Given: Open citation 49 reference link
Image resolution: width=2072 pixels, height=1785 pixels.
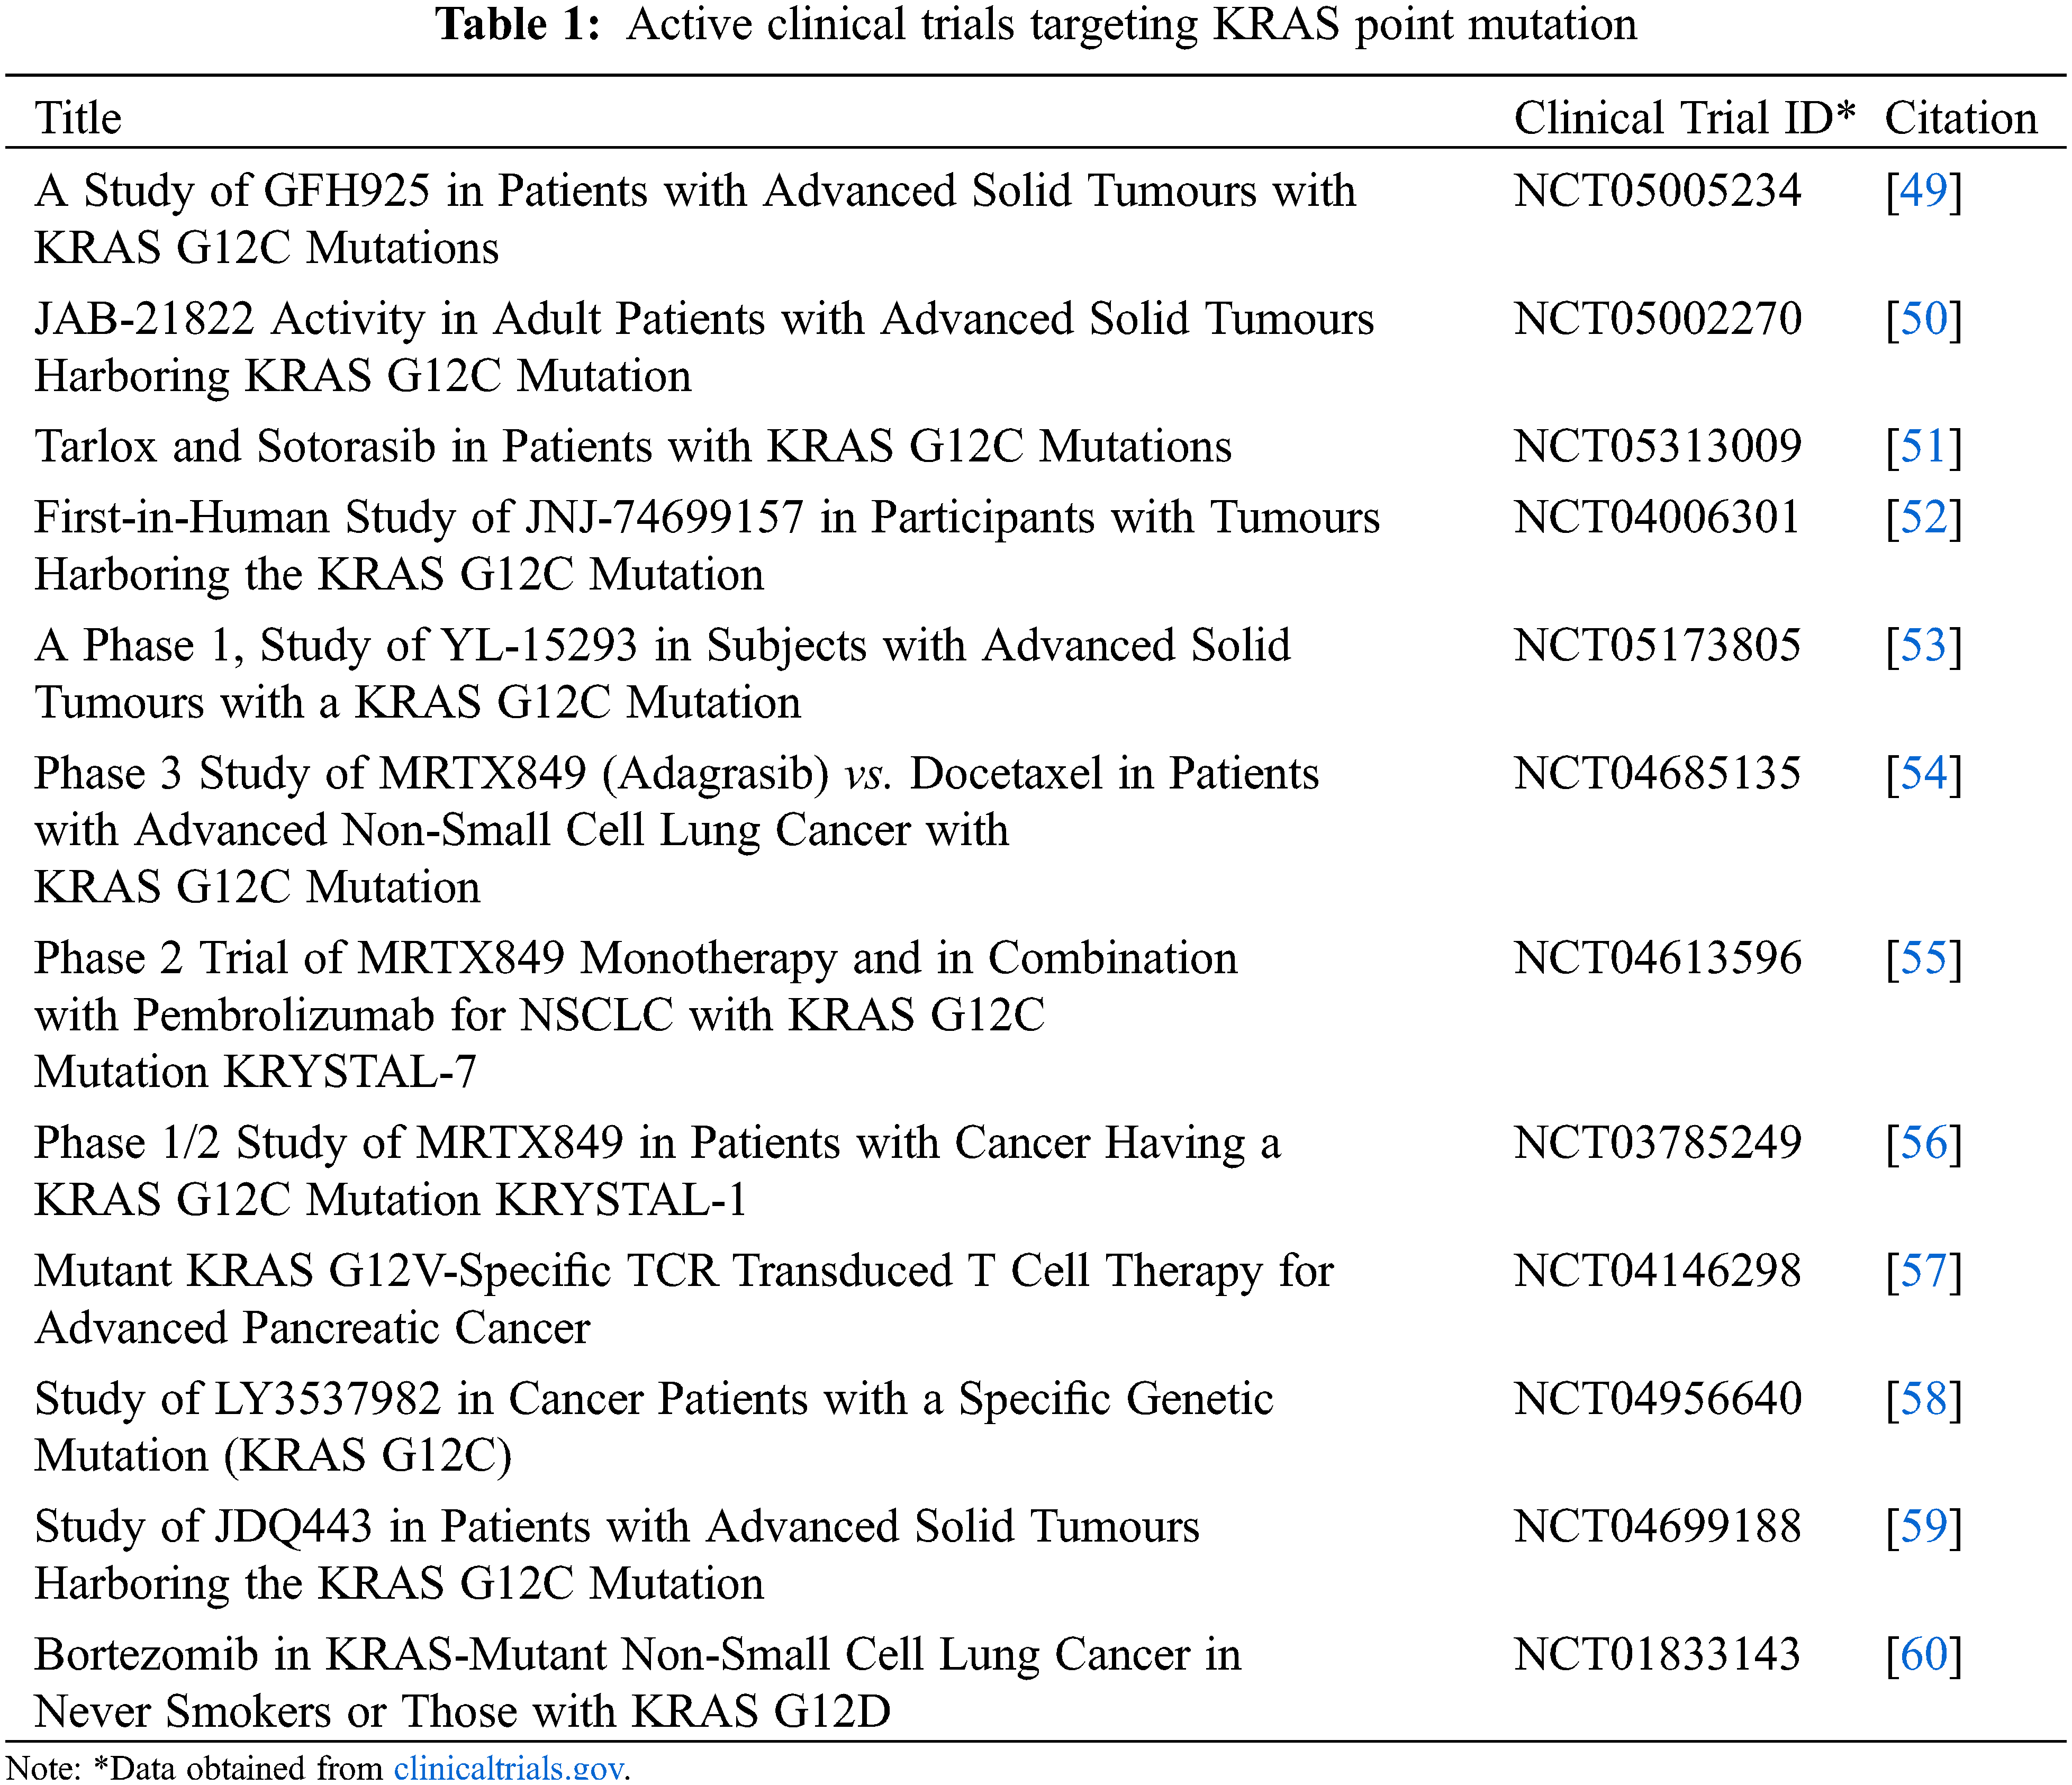Looking at the screenshot, I should point(1923,190).
